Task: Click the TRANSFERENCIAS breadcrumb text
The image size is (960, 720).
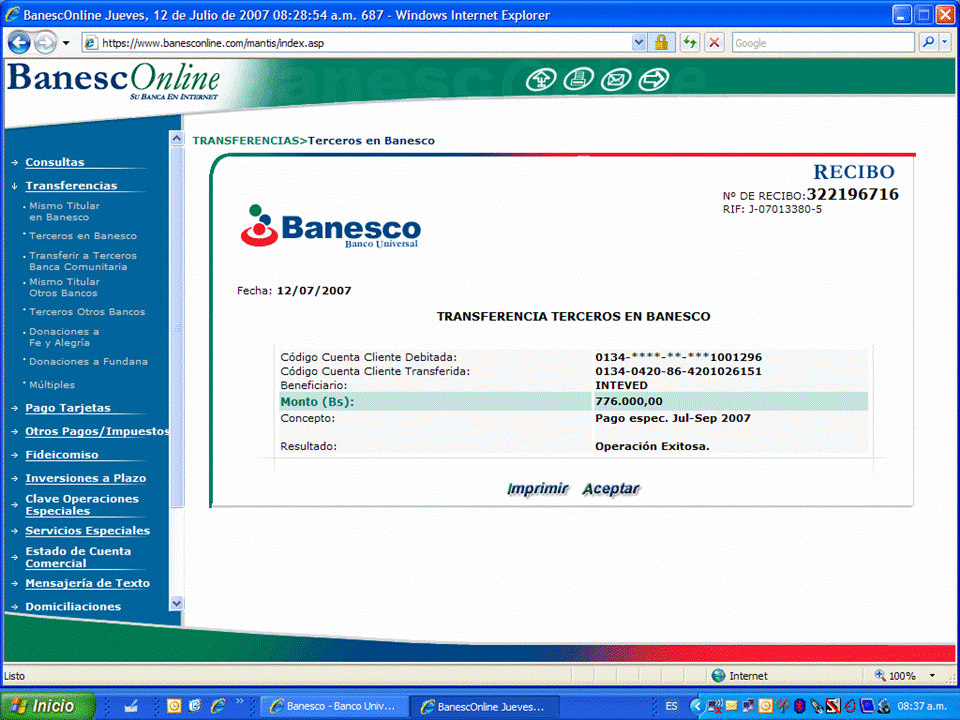Action: point(246,141)
